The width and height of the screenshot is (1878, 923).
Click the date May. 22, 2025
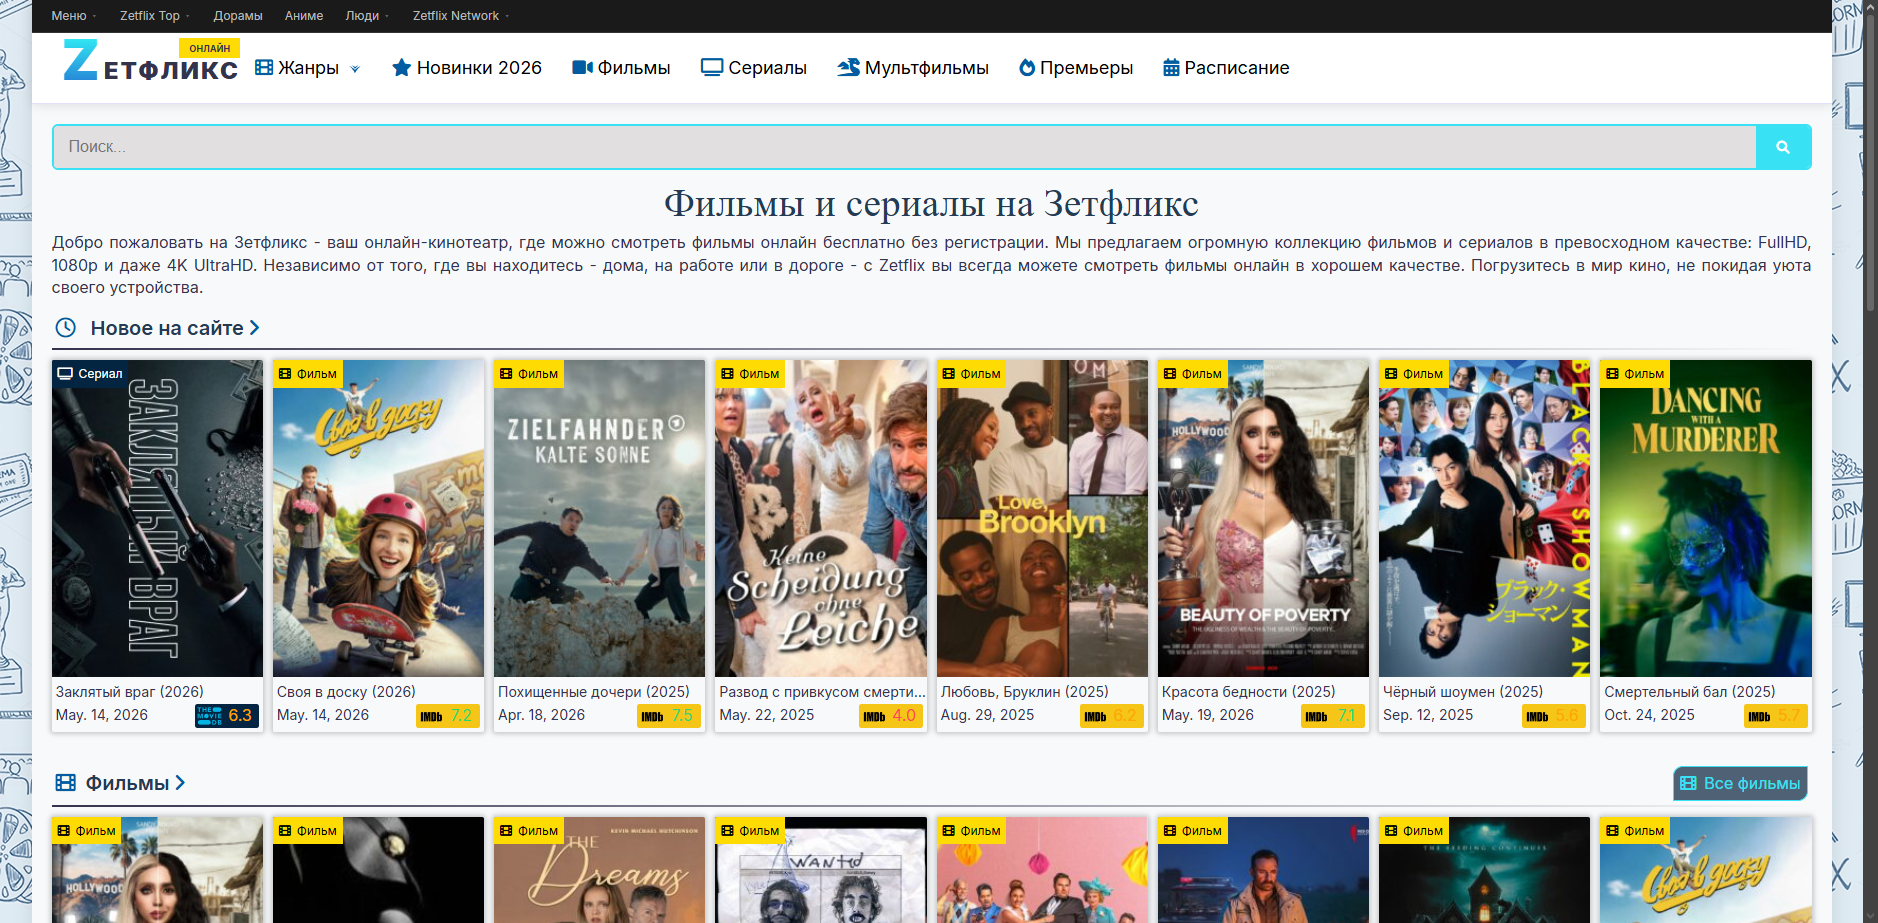[767, 716]
